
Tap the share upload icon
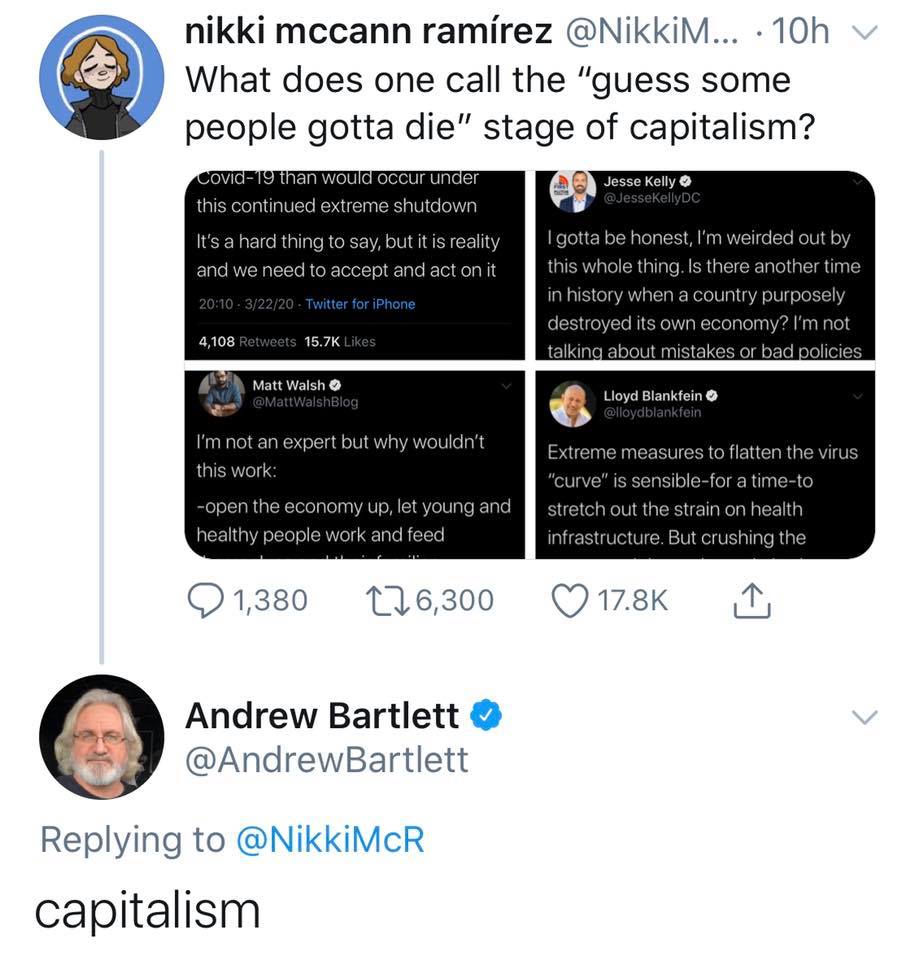(752, 600)
